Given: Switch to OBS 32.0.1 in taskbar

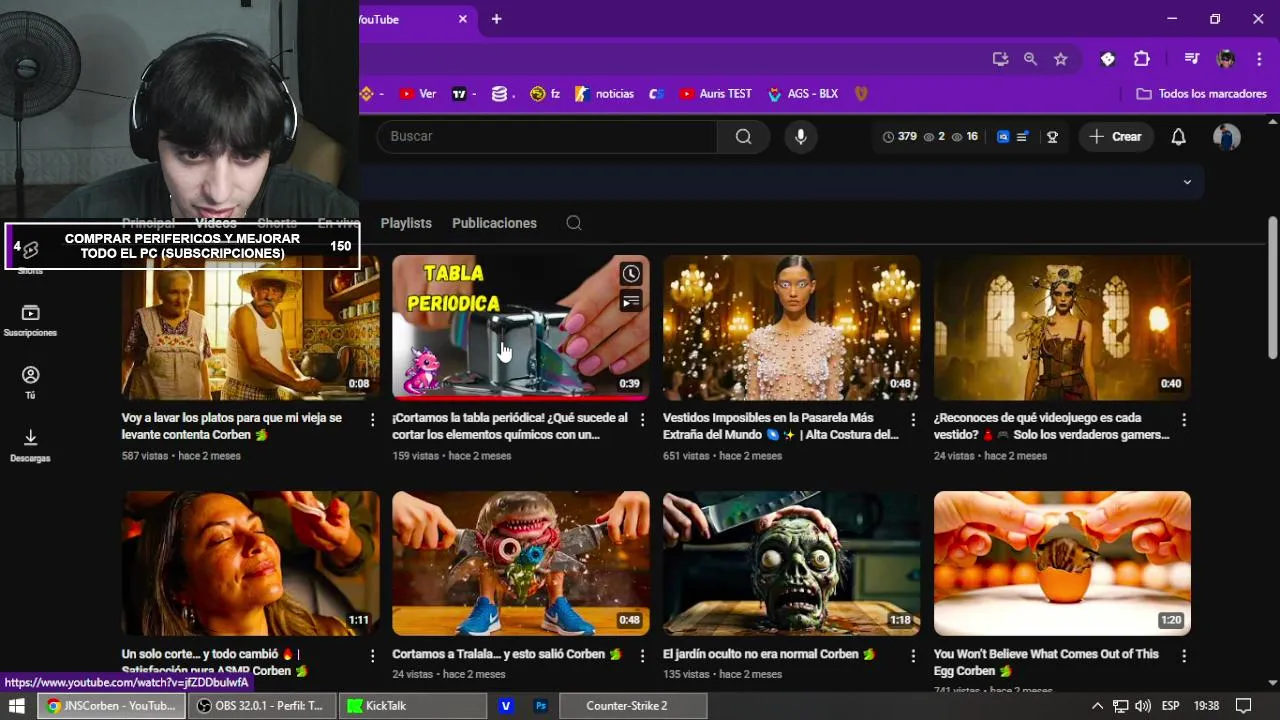Looking at the screenshot, I should pos(261,706).
